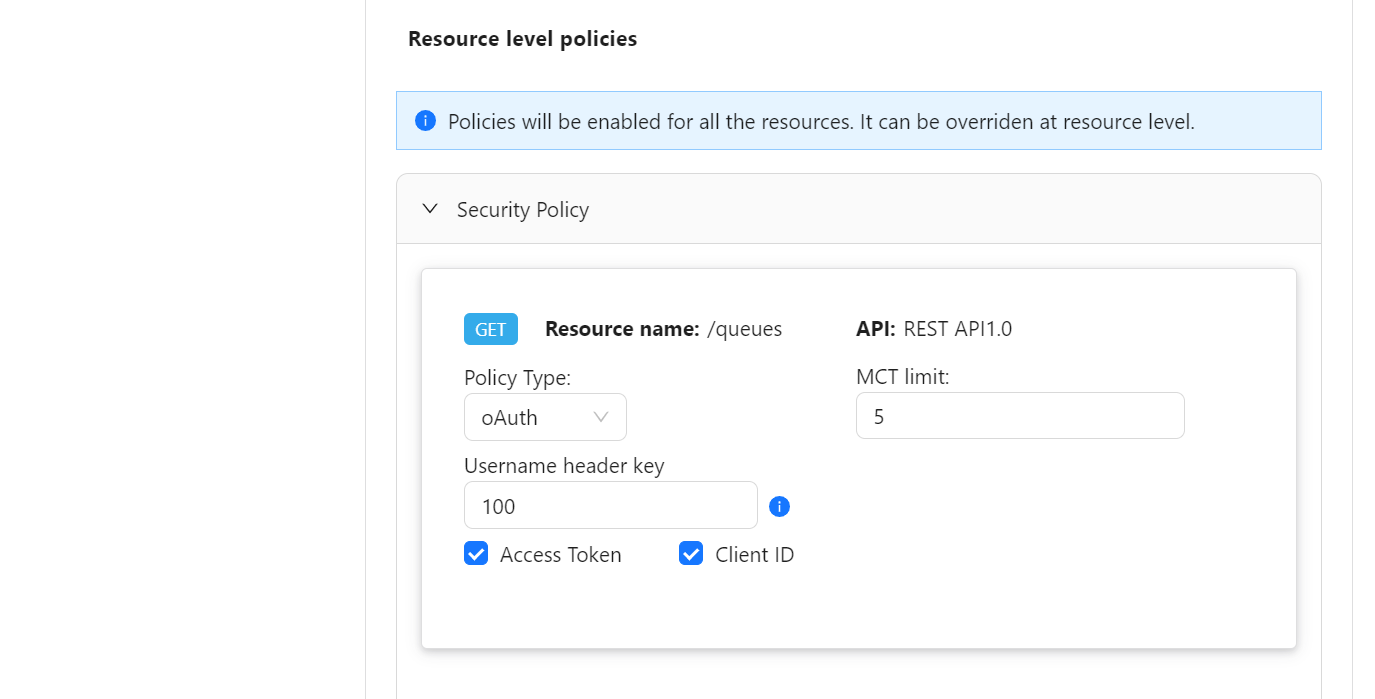Click the info icon beside Username header key

[779, 507]
